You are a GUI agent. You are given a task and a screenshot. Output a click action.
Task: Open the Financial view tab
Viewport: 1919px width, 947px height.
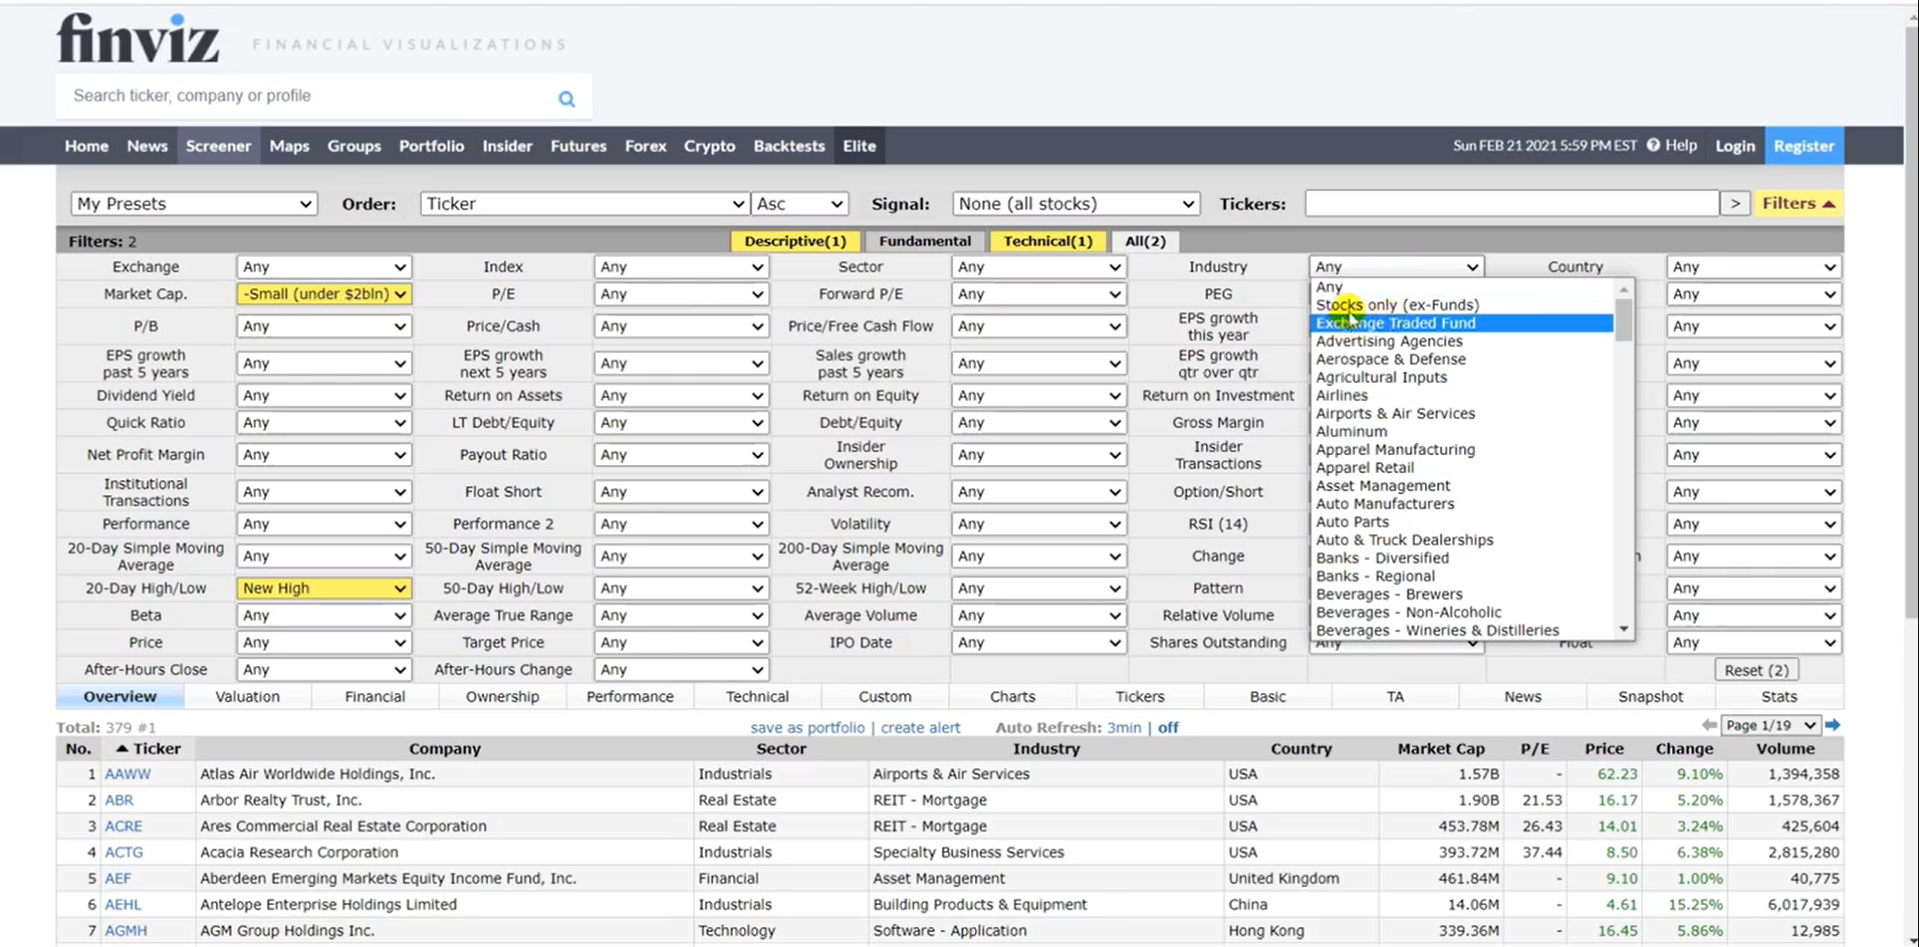(375, 696)
